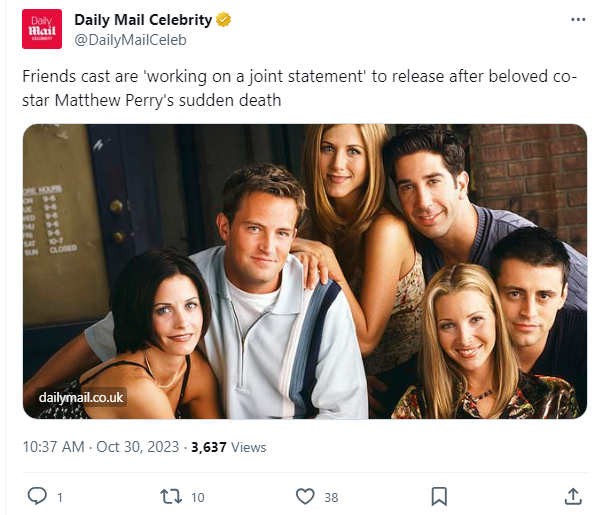The height and width of the screenshot is (515, 601).
Task: Click the 10:37 AM timestamp
Action: click(x=54, y=447)
